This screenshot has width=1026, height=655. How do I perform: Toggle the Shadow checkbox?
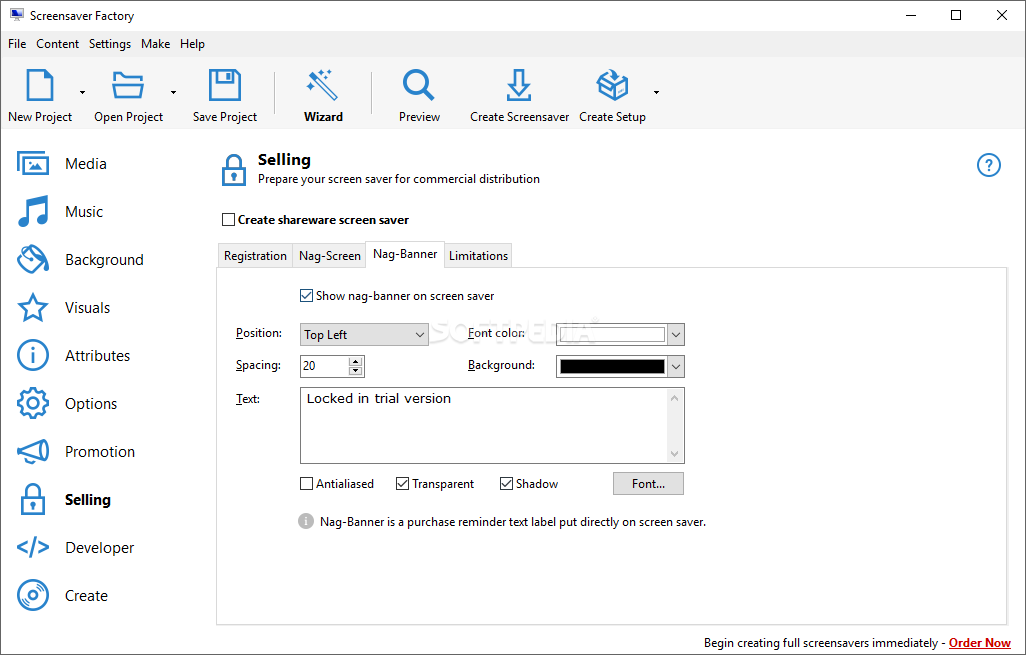pos(506,484)
